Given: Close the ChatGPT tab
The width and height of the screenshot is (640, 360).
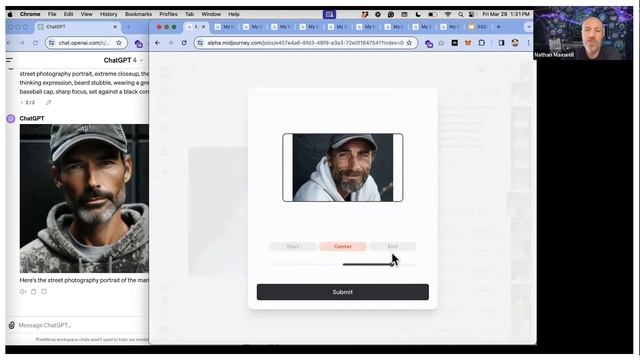Looking at the screenshot, I should [x=115, y=27].
